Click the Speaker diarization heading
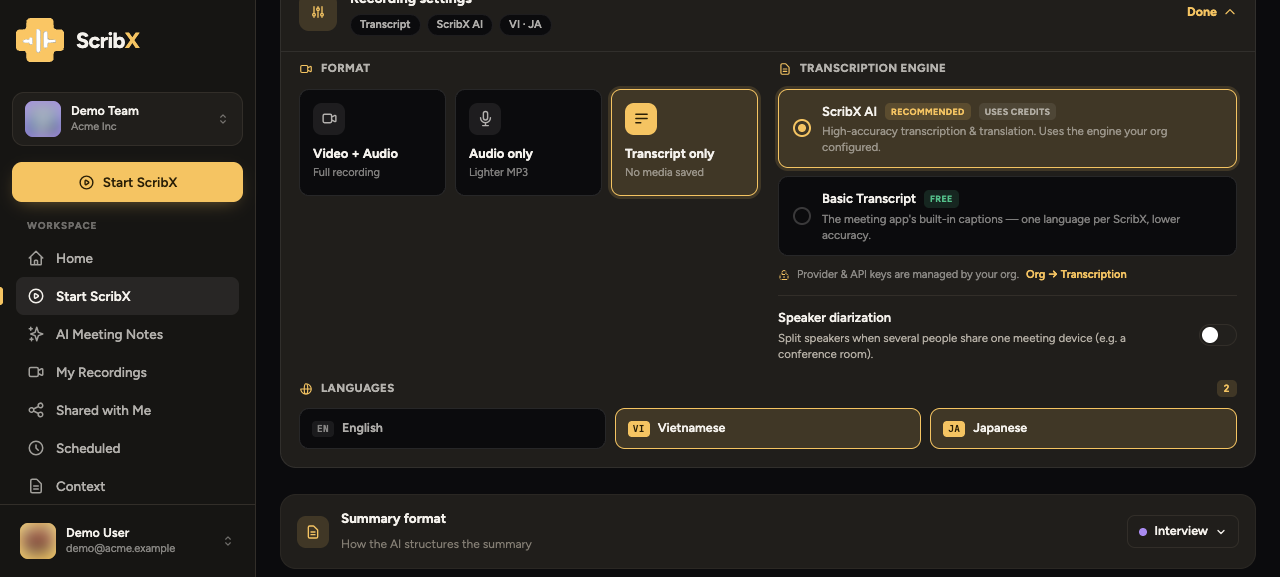The width and height of the screenshot is (1280, 577). point(834,318)
